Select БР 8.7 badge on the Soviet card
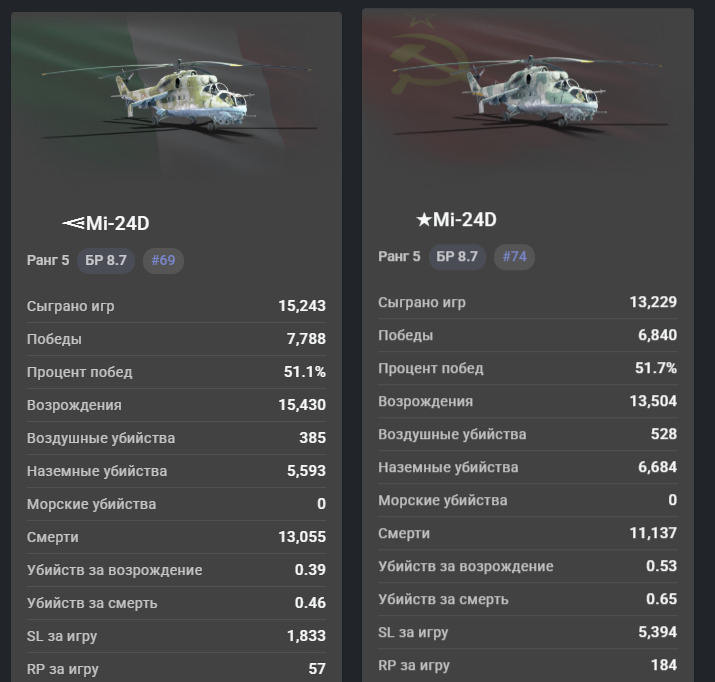This screenshot has width=715, height=682. pos(457,257)
